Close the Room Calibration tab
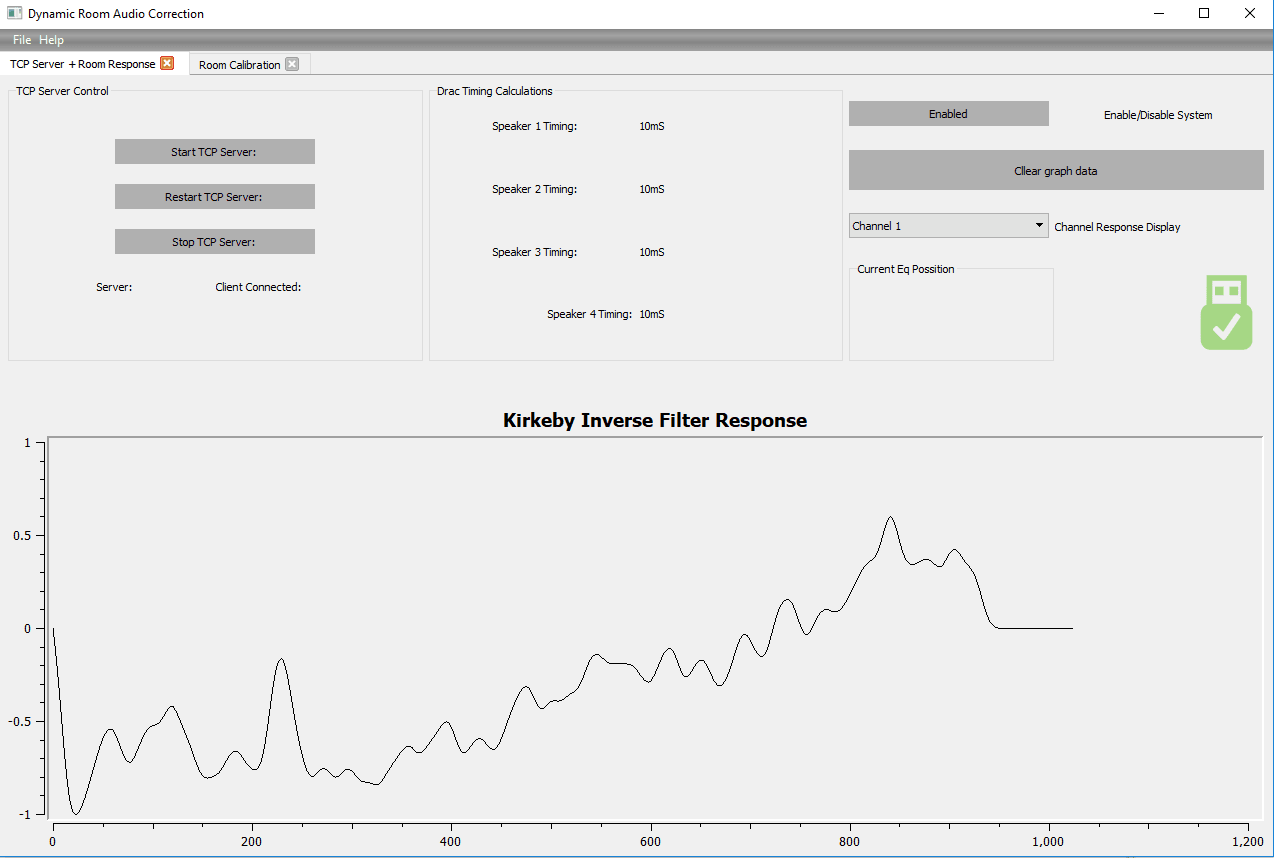Screen dimensions: 1274x858 [x=292, y=64]
